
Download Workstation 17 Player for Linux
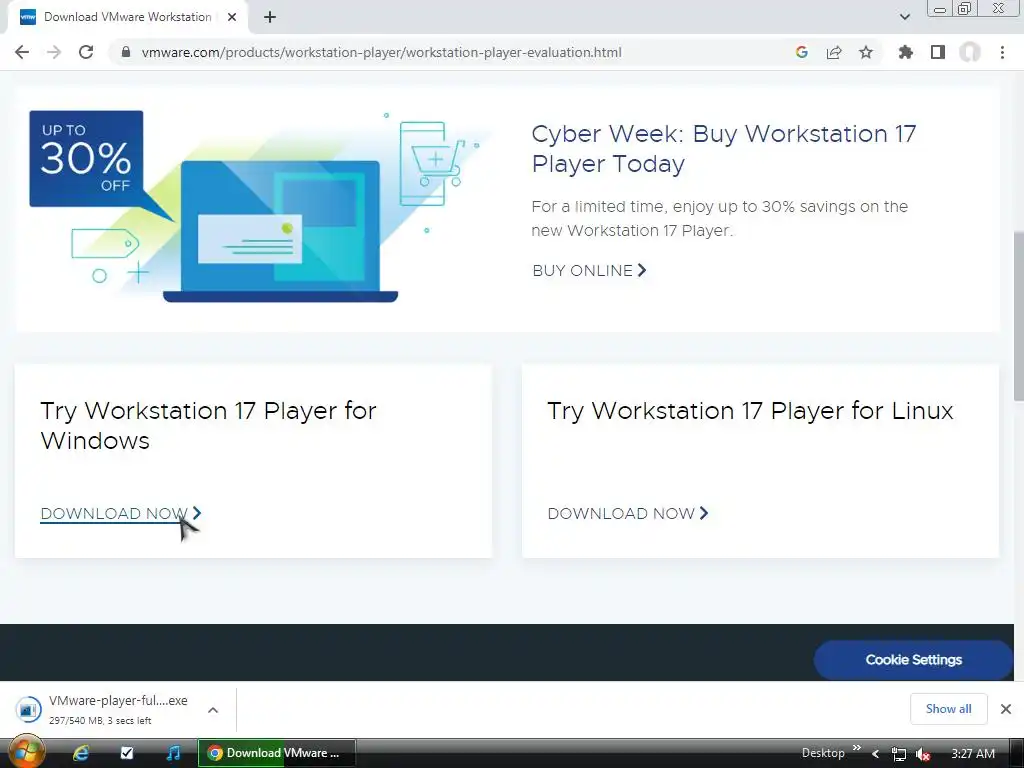click(628, 513)
